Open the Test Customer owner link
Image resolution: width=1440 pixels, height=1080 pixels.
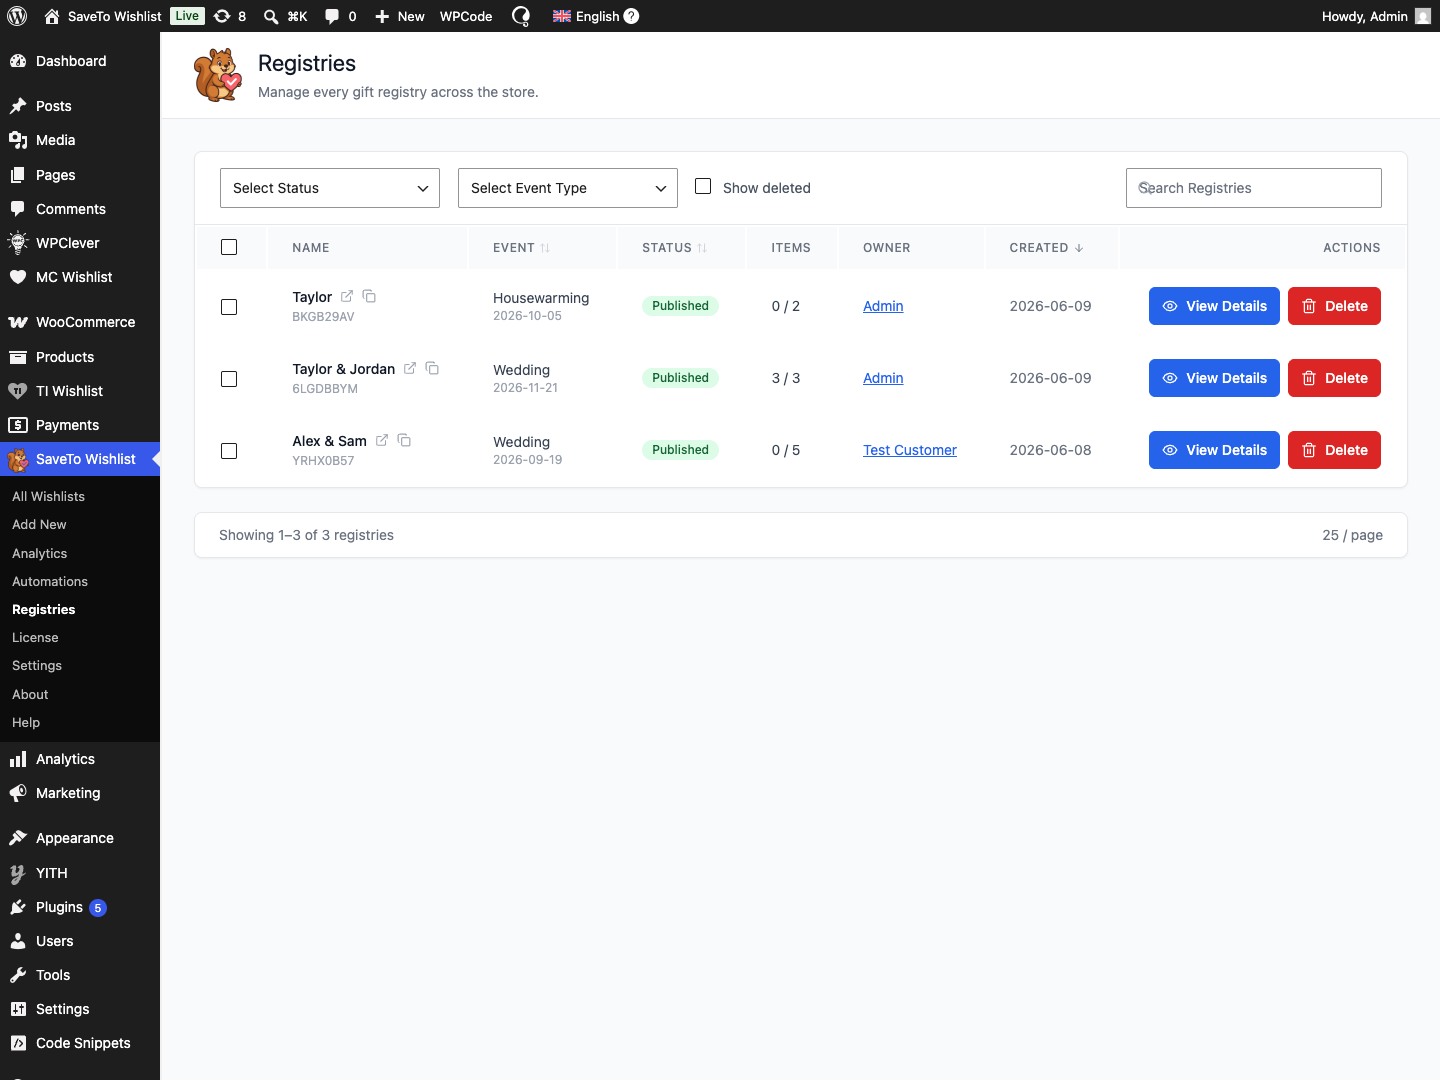[910, 450]
